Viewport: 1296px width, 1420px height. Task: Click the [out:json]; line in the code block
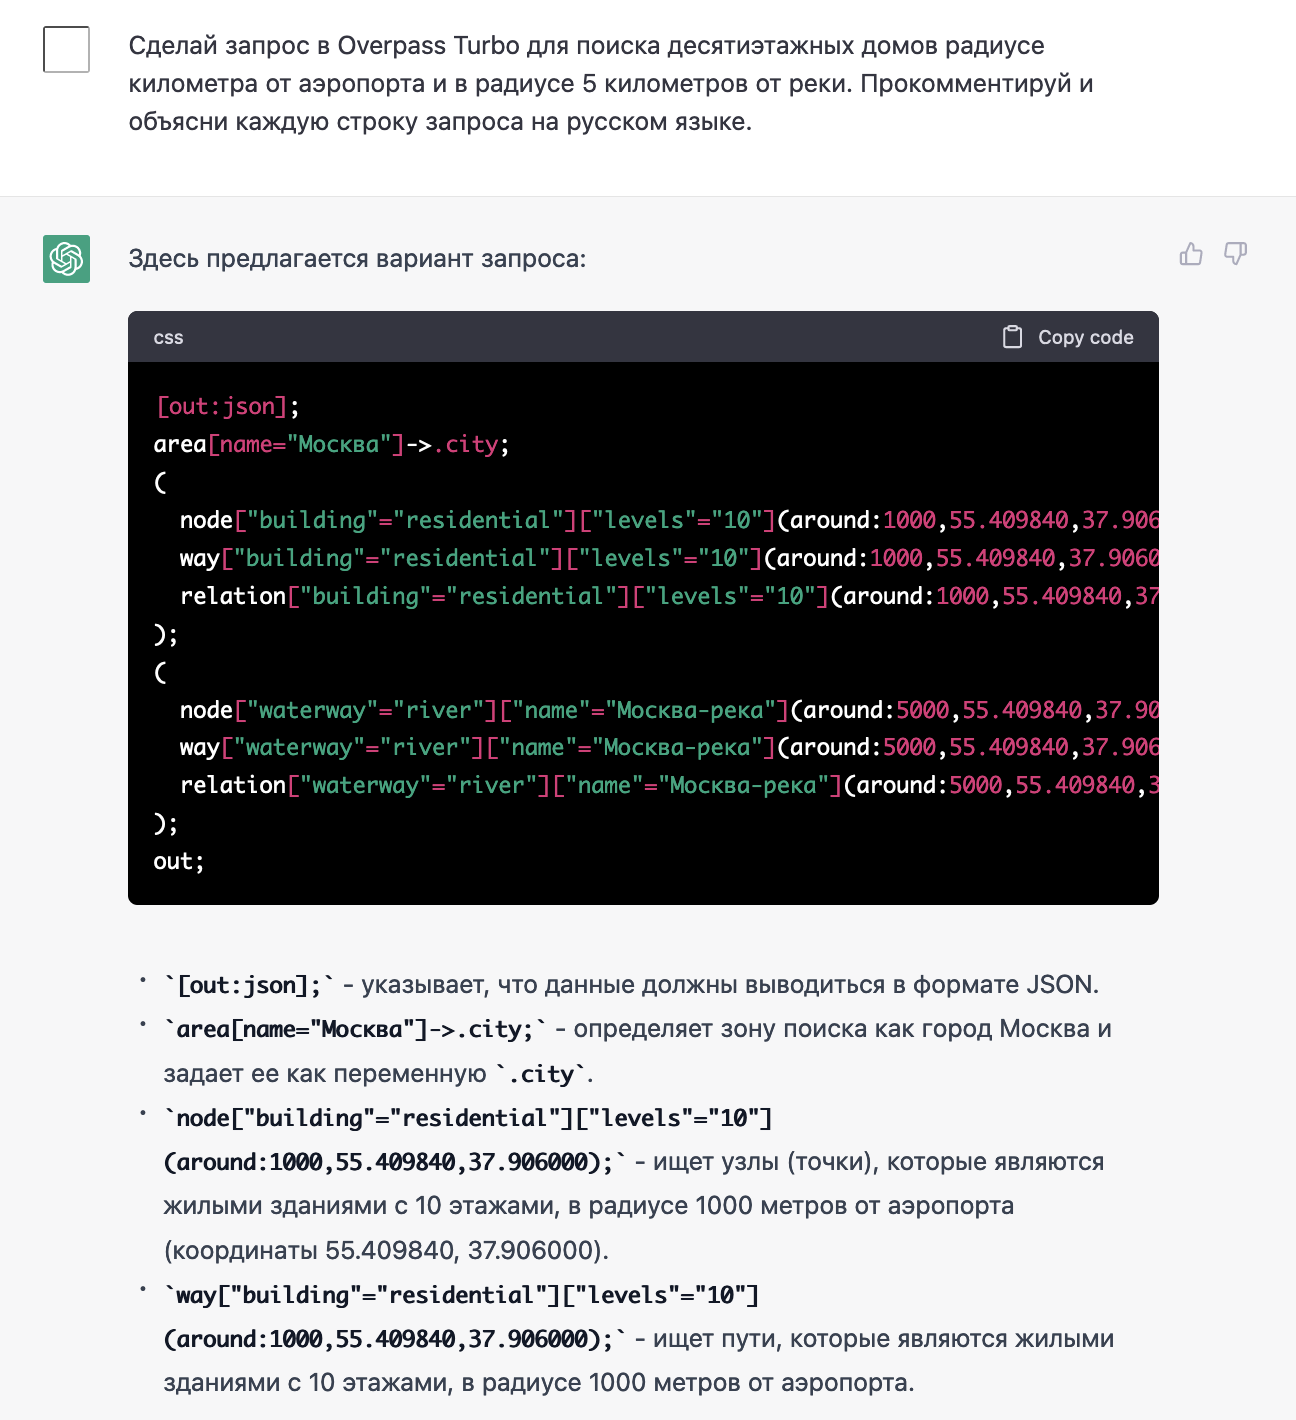(x=227, y=406)
